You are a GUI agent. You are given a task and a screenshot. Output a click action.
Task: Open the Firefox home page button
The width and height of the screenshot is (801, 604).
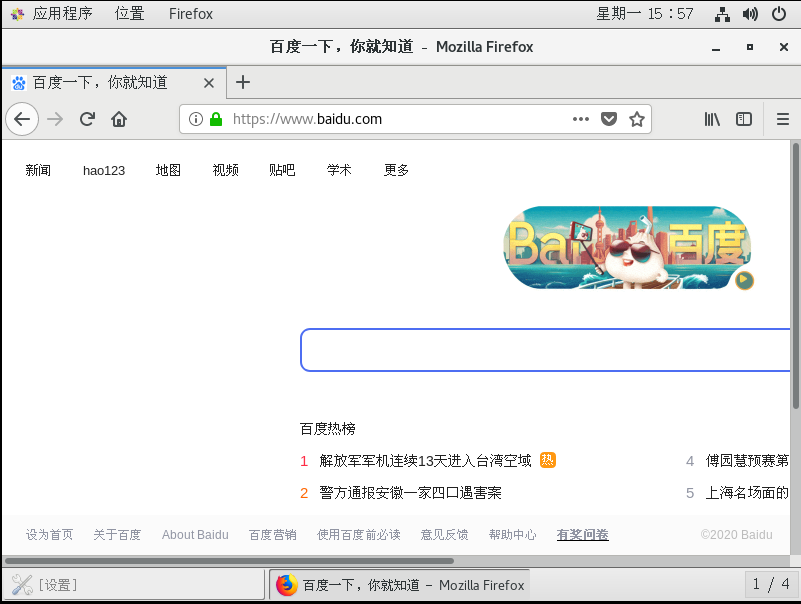pyautogui.click(x=119, y=119)
